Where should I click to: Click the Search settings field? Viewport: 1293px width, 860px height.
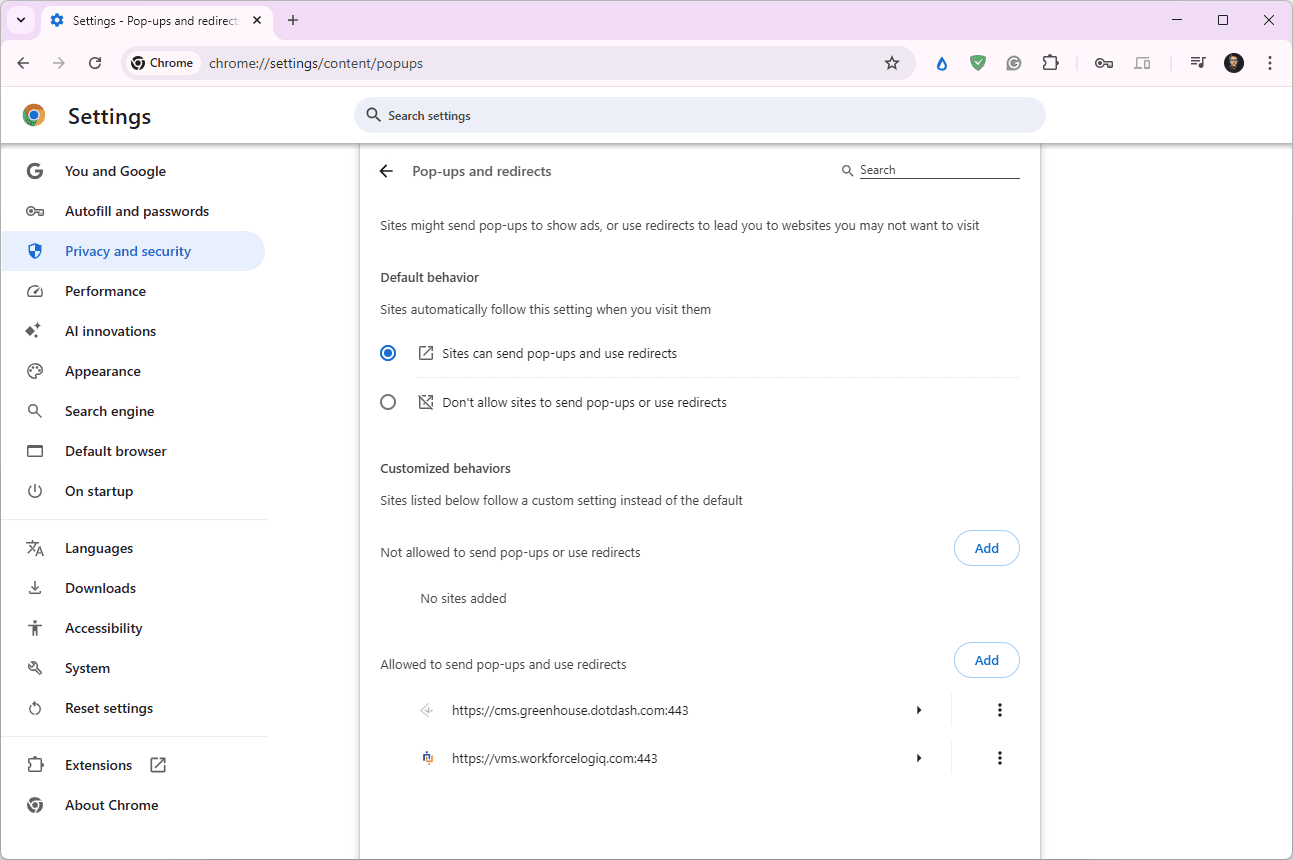[x=700, y=116]
